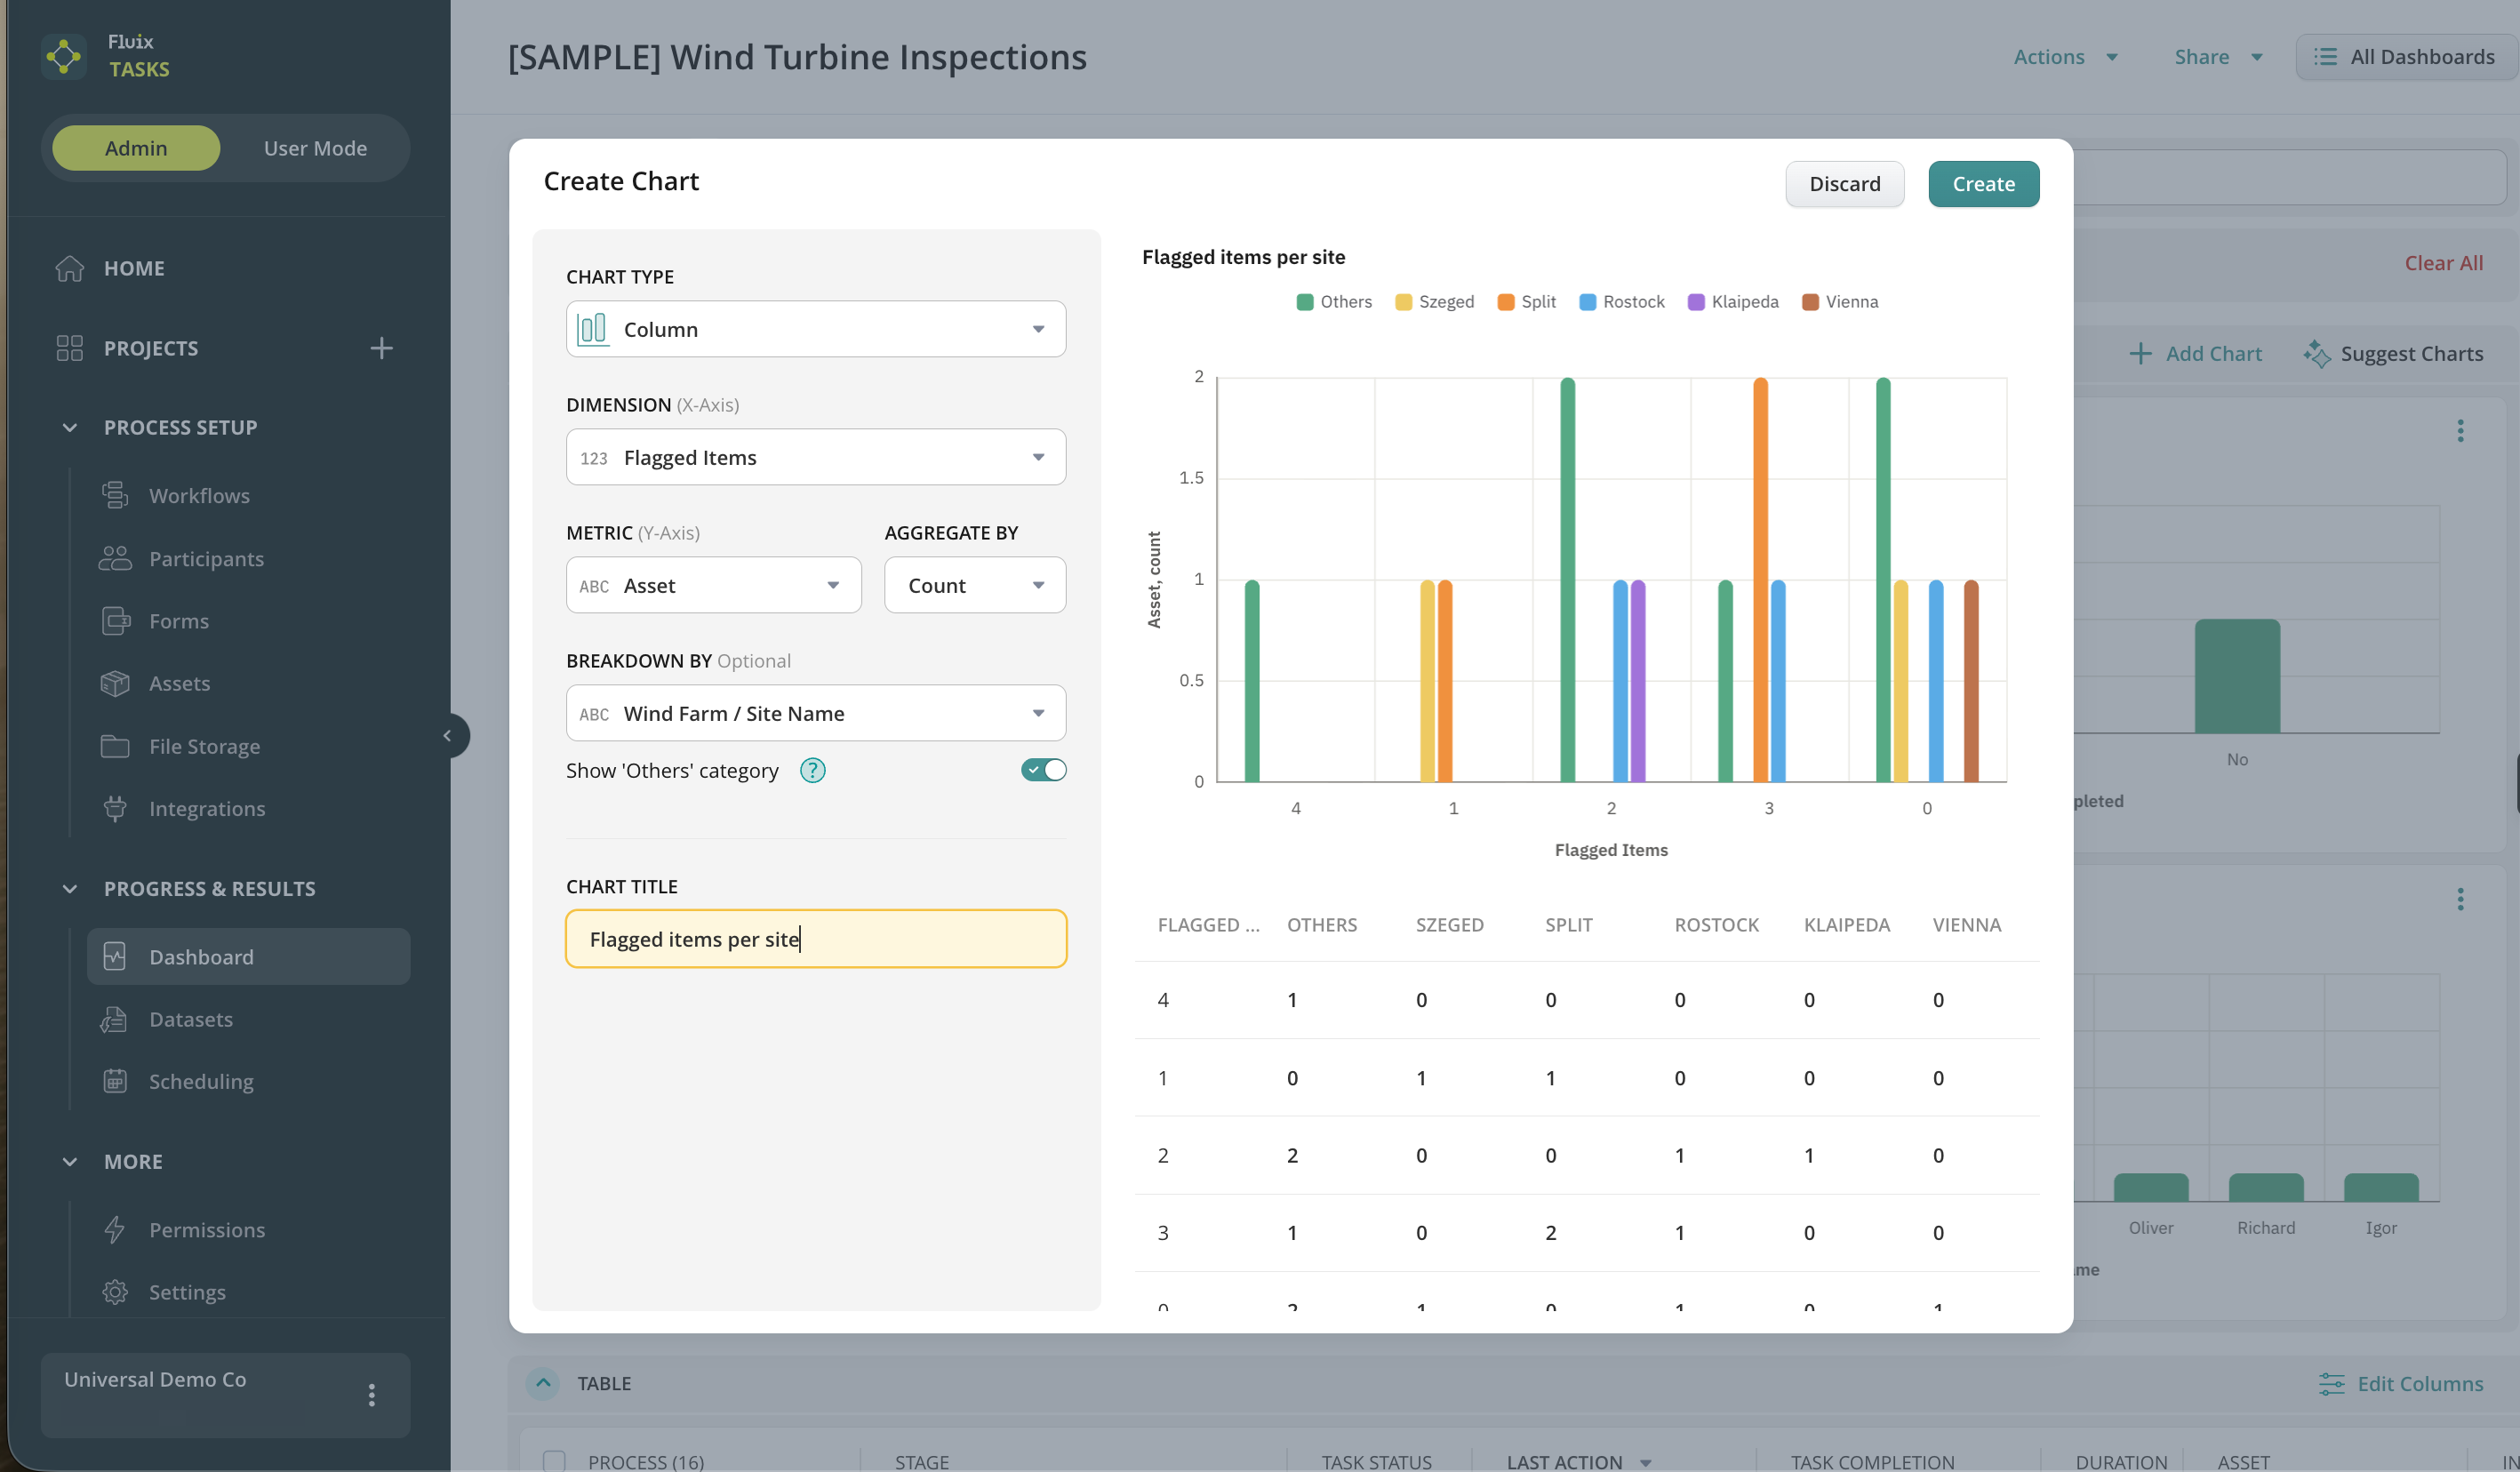Screen dimensions: 2520x1472
Task: Click the plus icon next to Projects
Action: [x=381, y=348]
